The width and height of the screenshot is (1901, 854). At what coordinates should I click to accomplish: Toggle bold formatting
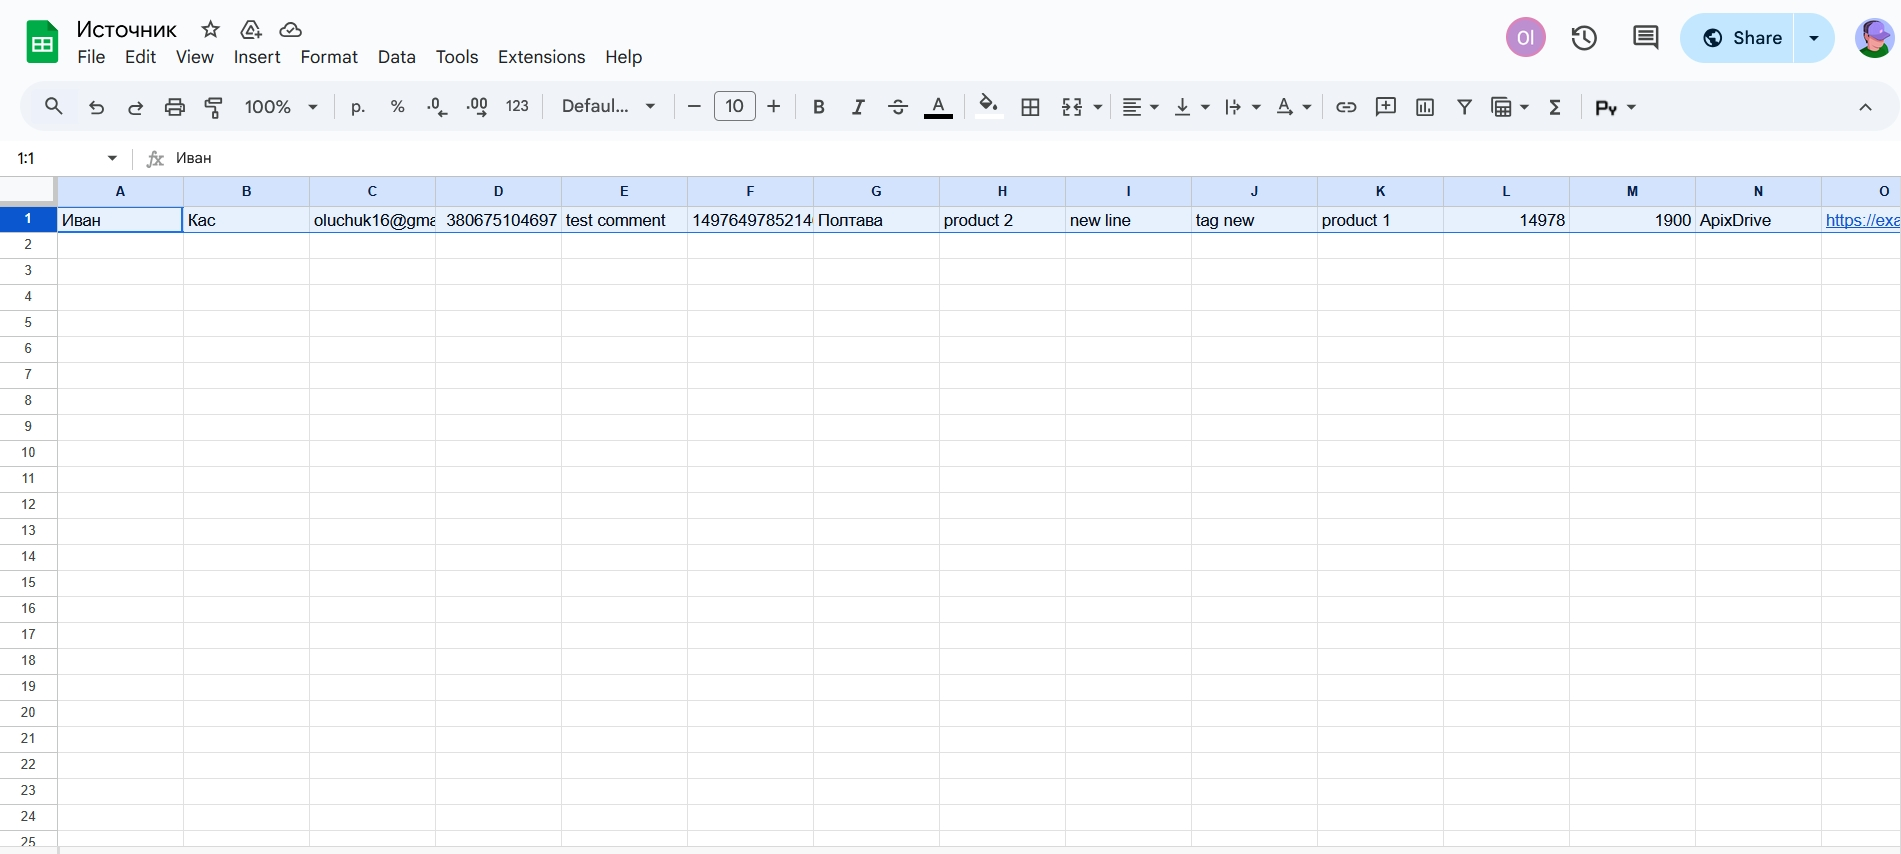(818, 107)
